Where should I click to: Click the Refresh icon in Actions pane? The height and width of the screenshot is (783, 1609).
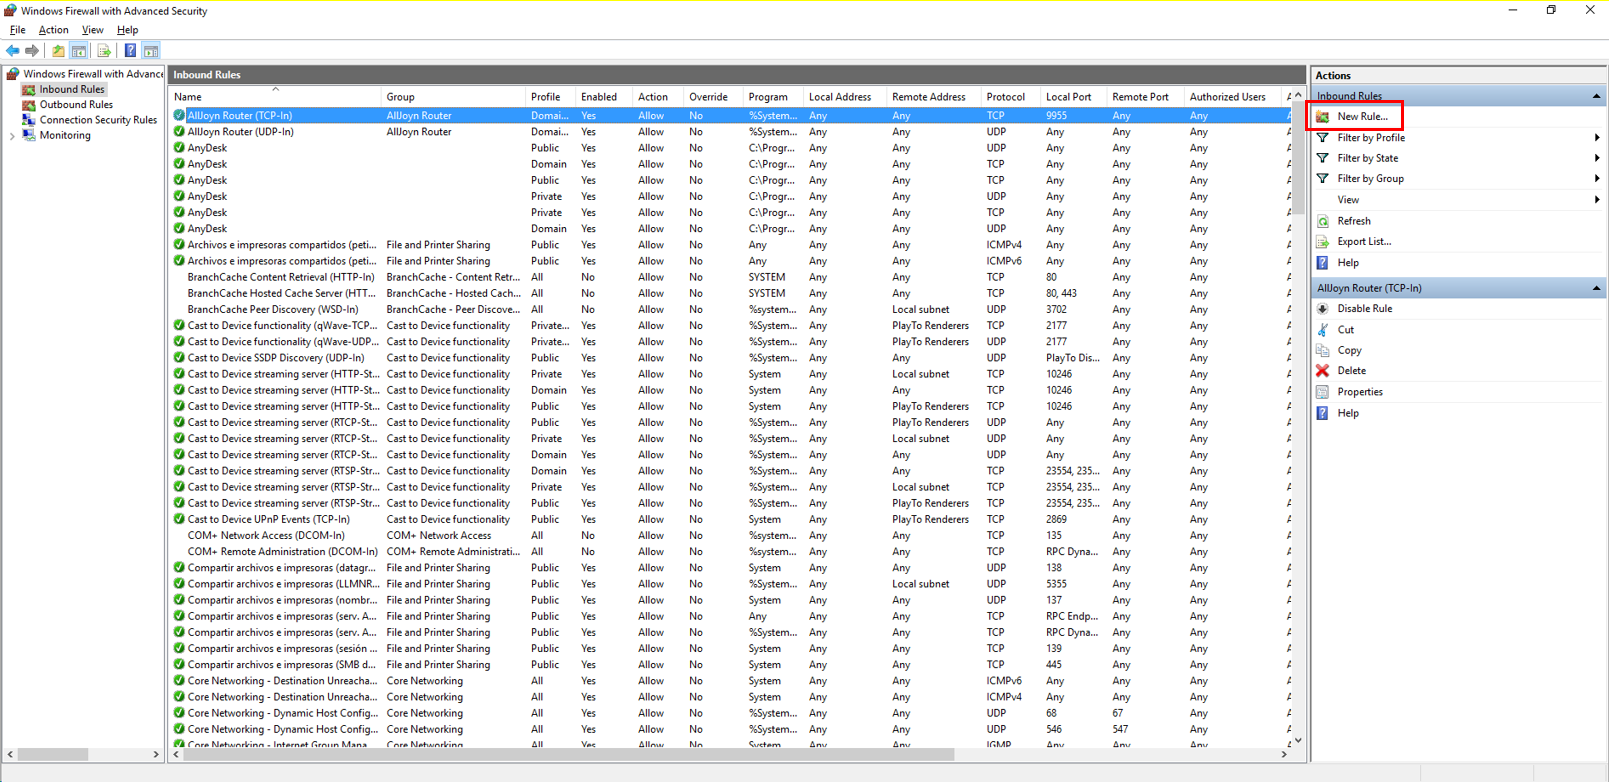1323,221
